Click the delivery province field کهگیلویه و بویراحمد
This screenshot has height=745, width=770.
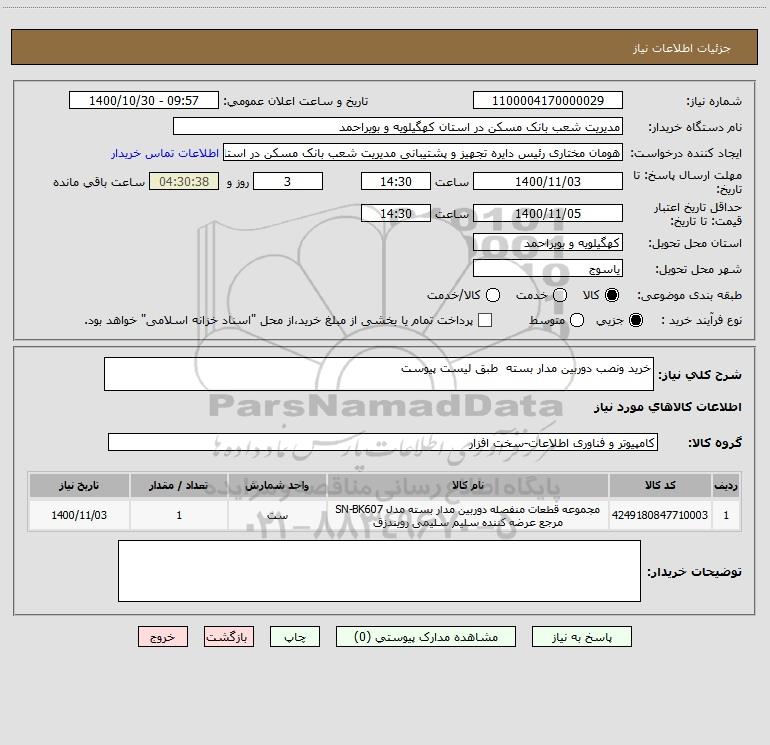click(548, 242)
